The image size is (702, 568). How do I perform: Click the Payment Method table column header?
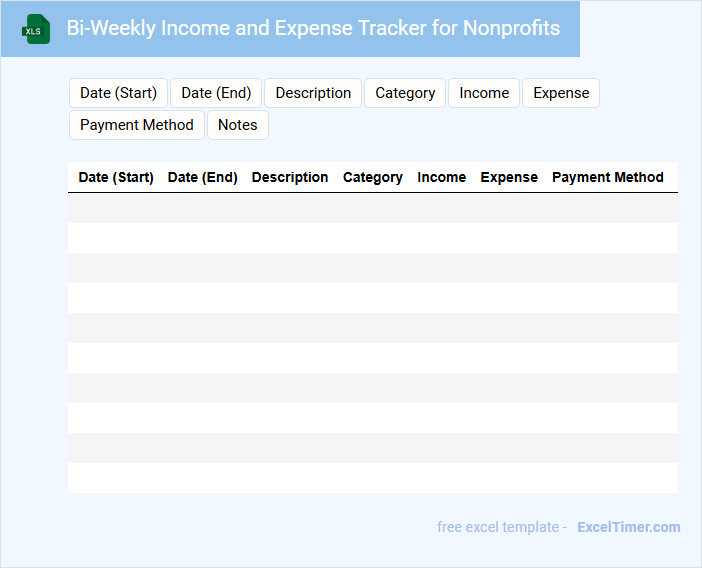608,177
